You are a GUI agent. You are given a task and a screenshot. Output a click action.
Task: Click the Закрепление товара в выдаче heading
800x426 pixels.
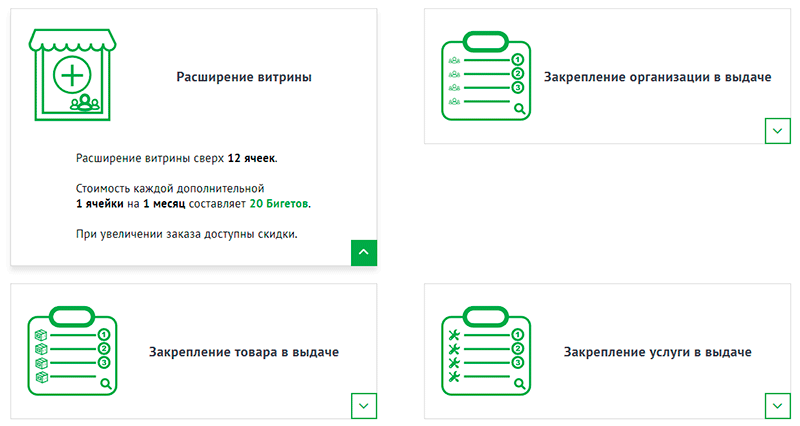(x=244, y=352)
